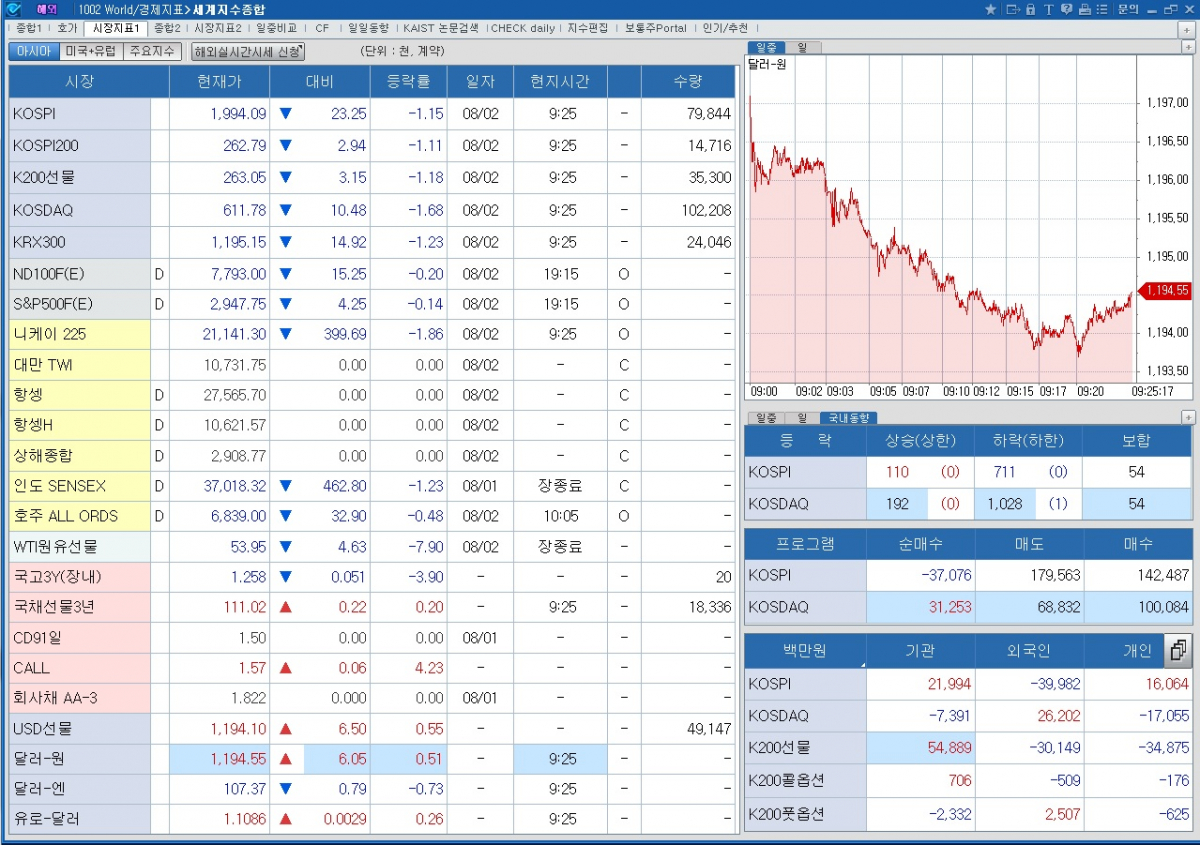Open the list menu icon in title bar

click(1102, 9)
